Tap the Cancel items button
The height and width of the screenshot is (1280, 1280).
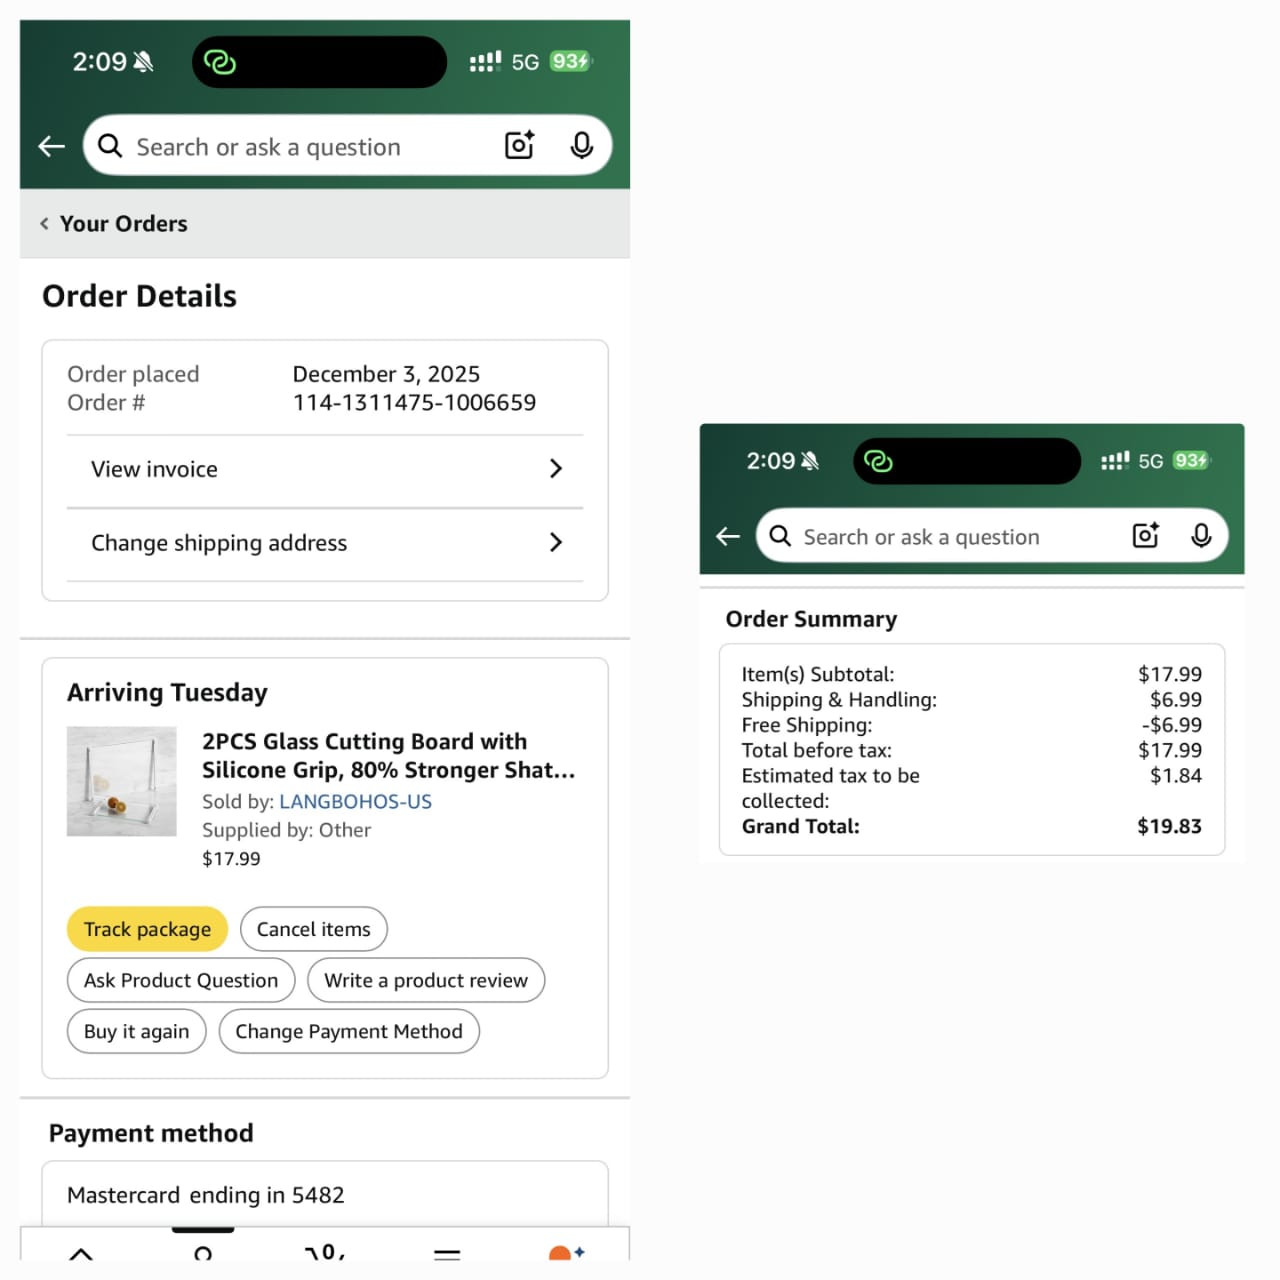coord(313,930)
